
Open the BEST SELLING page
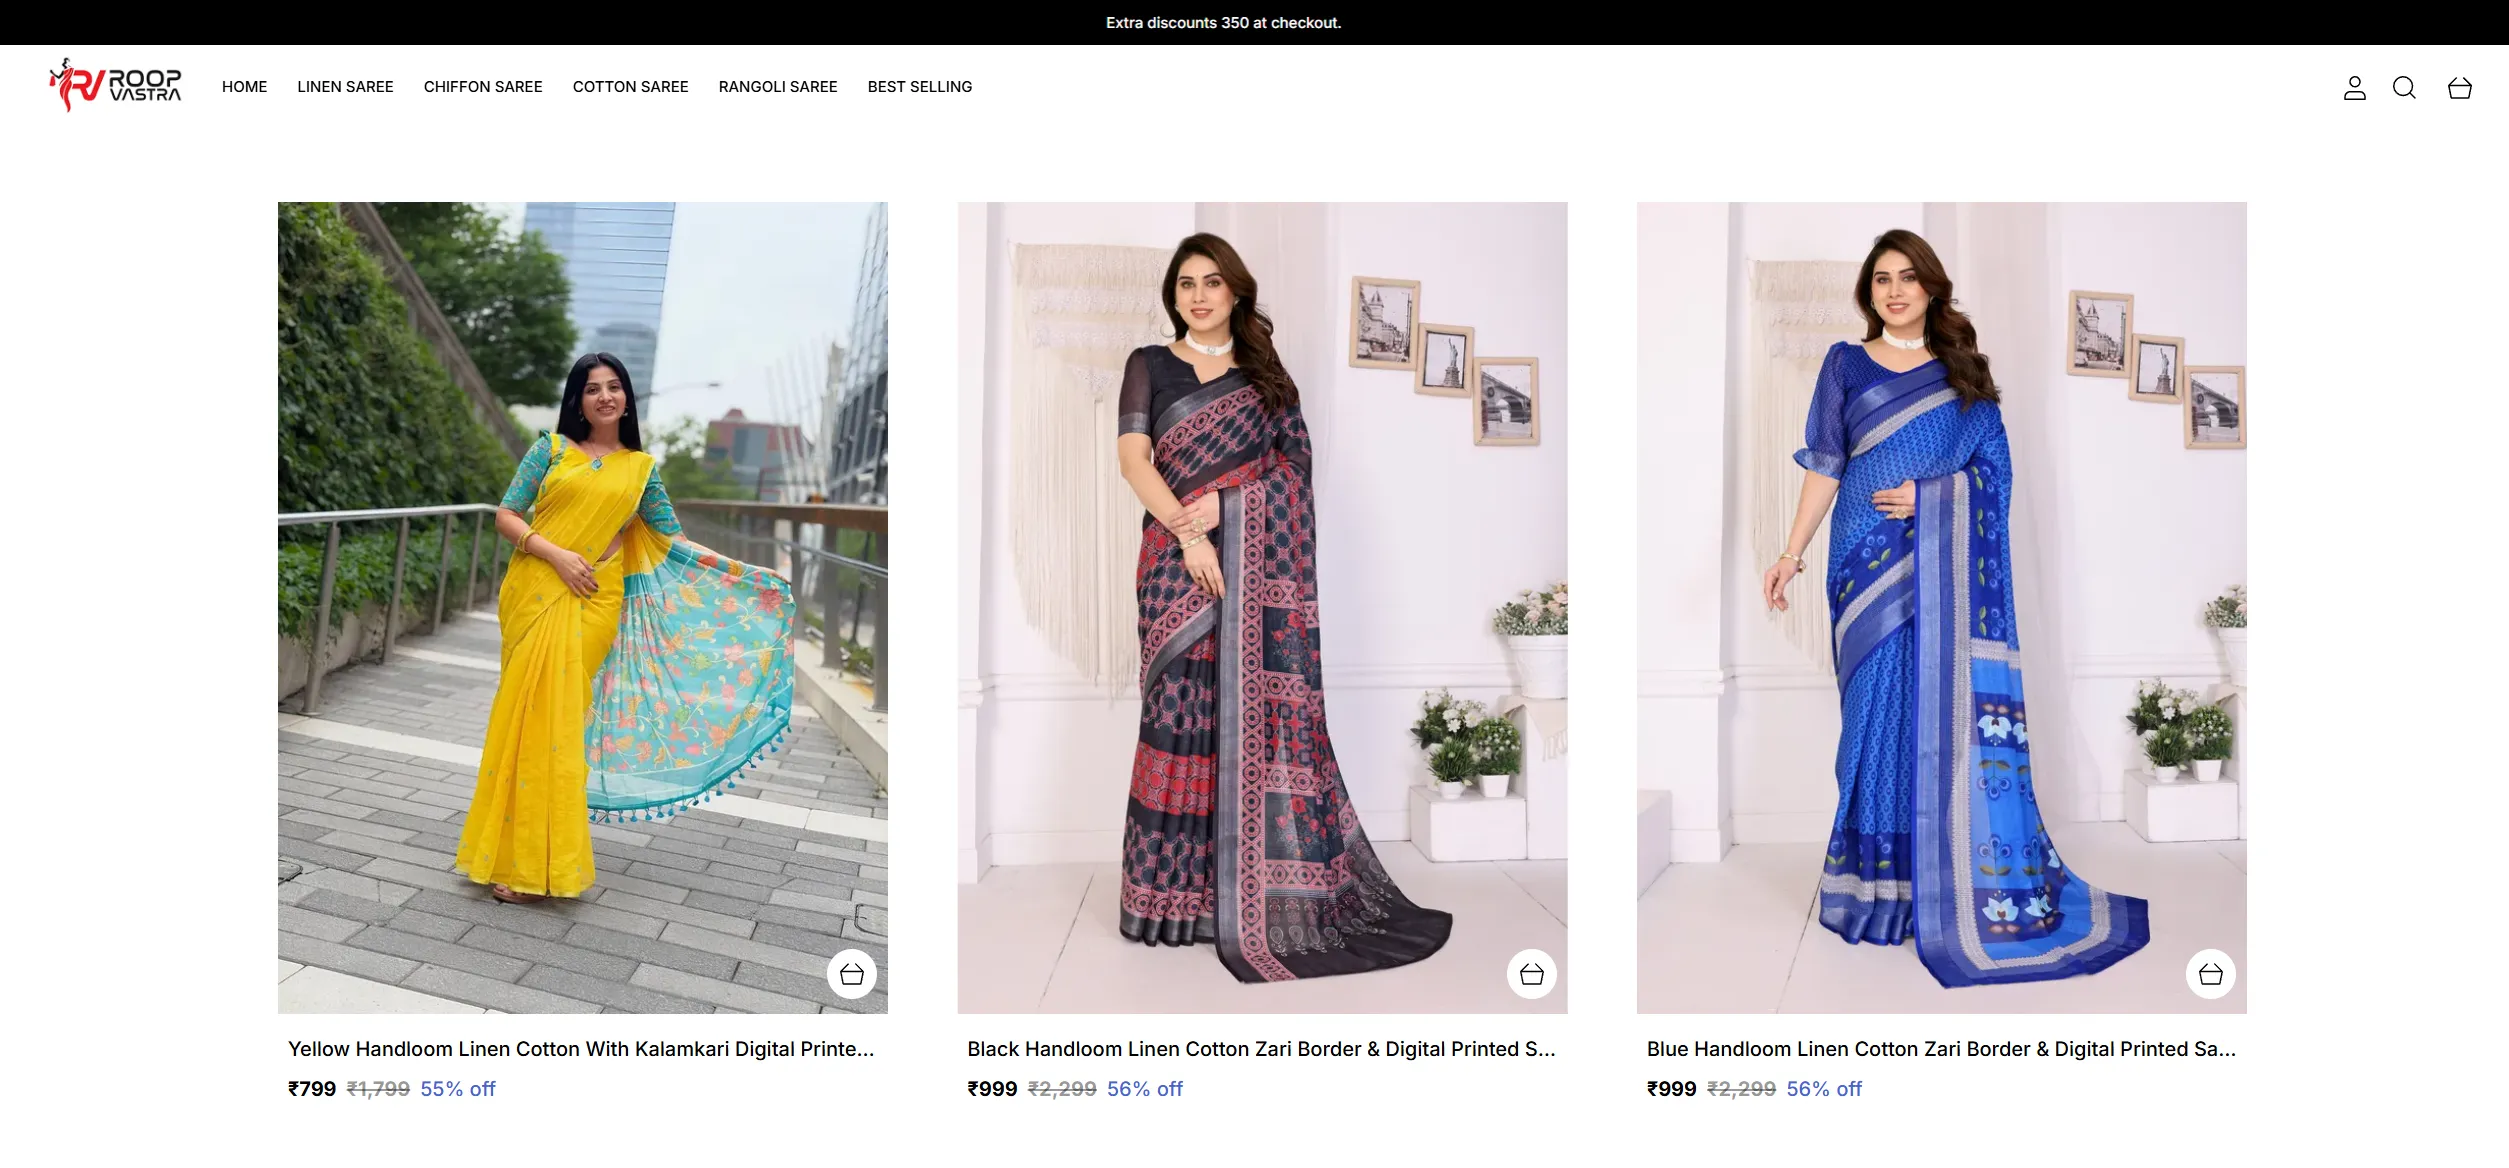pos(920,87)
